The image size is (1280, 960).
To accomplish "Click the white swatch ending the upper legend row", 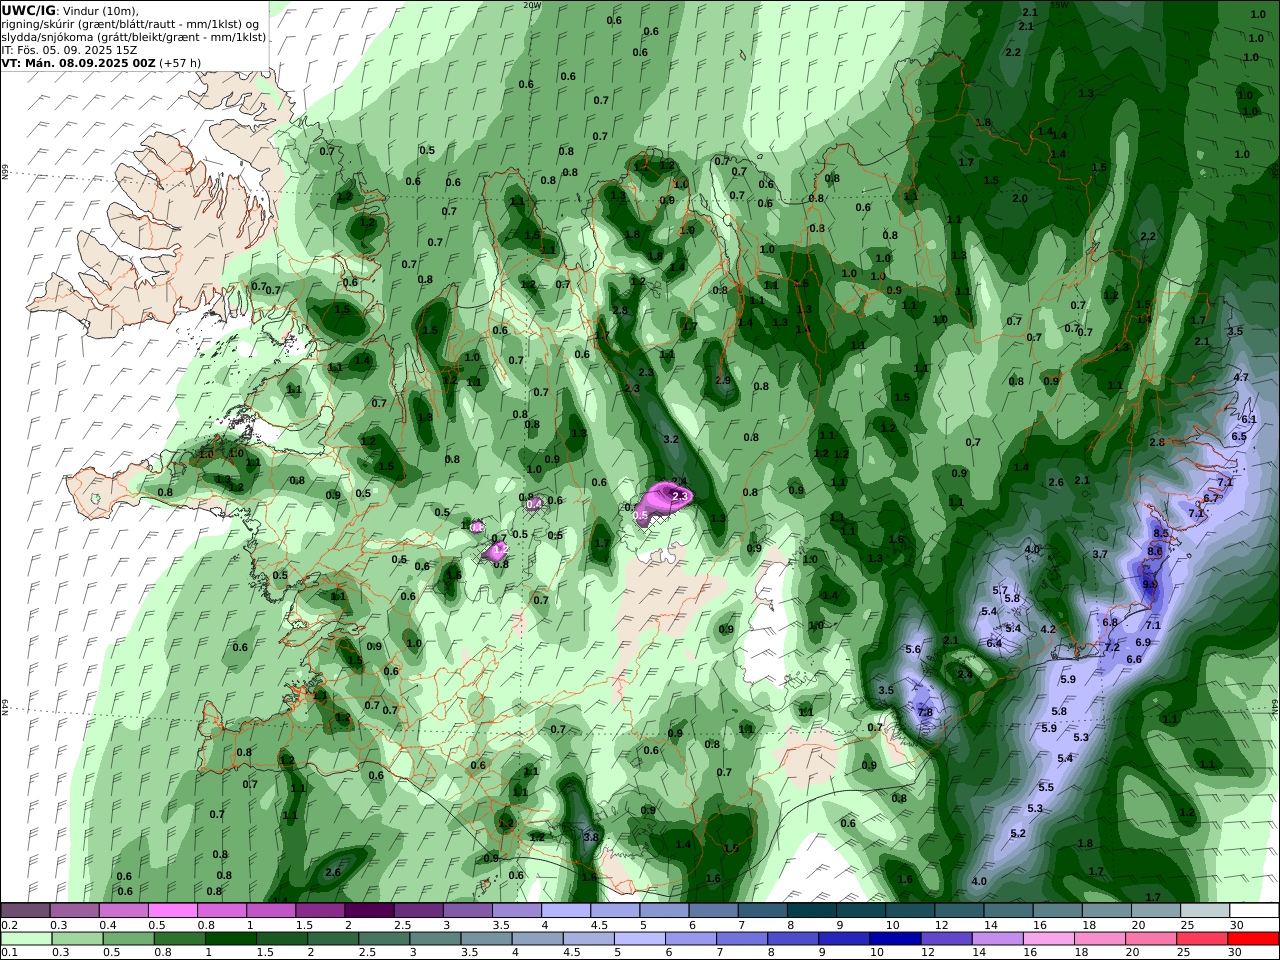I will click(1253, 910).
